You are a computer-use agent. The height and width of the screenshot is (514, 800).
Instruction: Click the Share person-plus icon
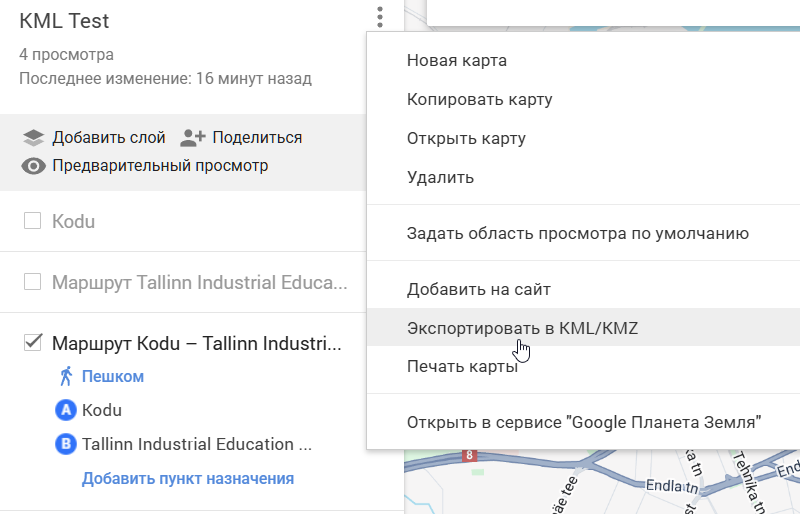pos(192,138)
